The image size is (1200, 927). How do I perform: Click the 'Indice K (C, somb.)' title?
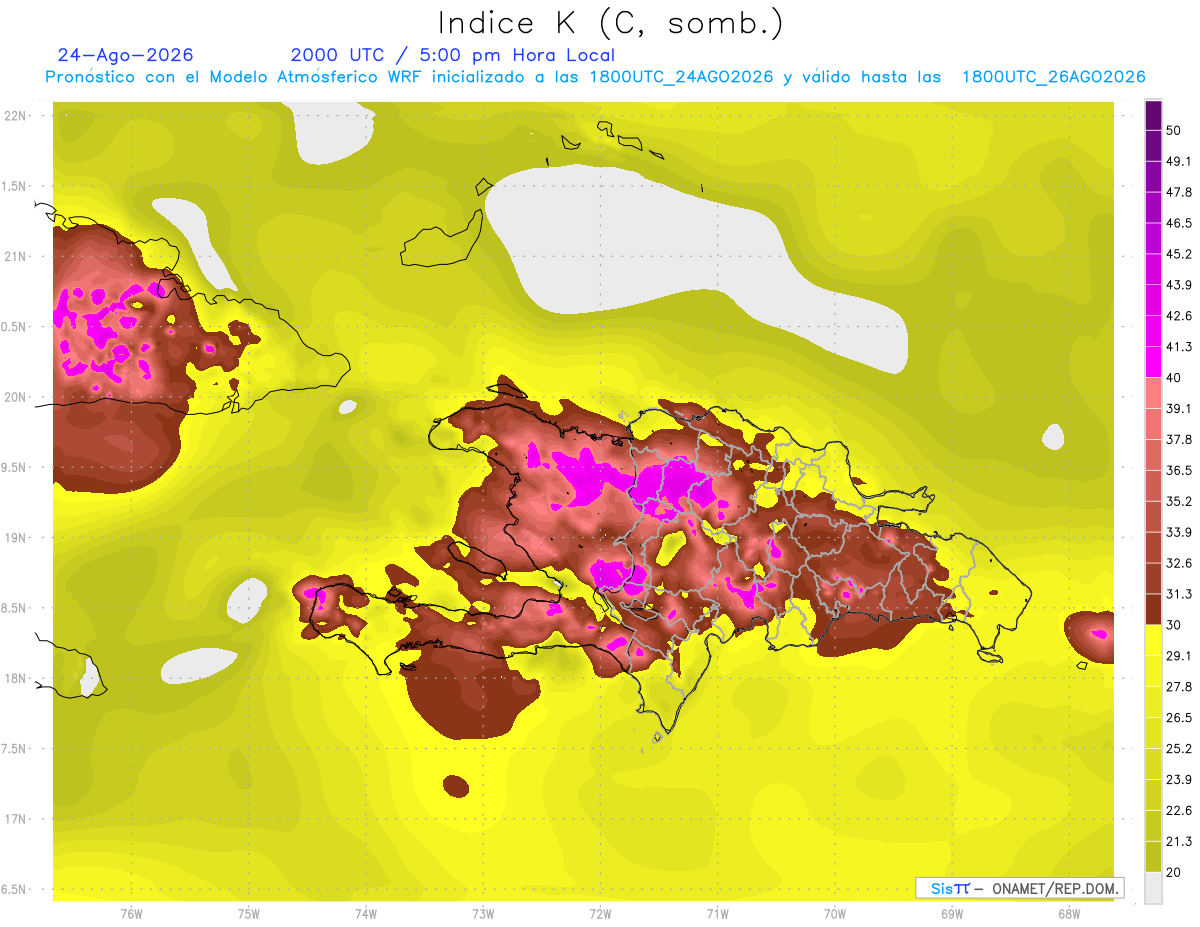610,23
